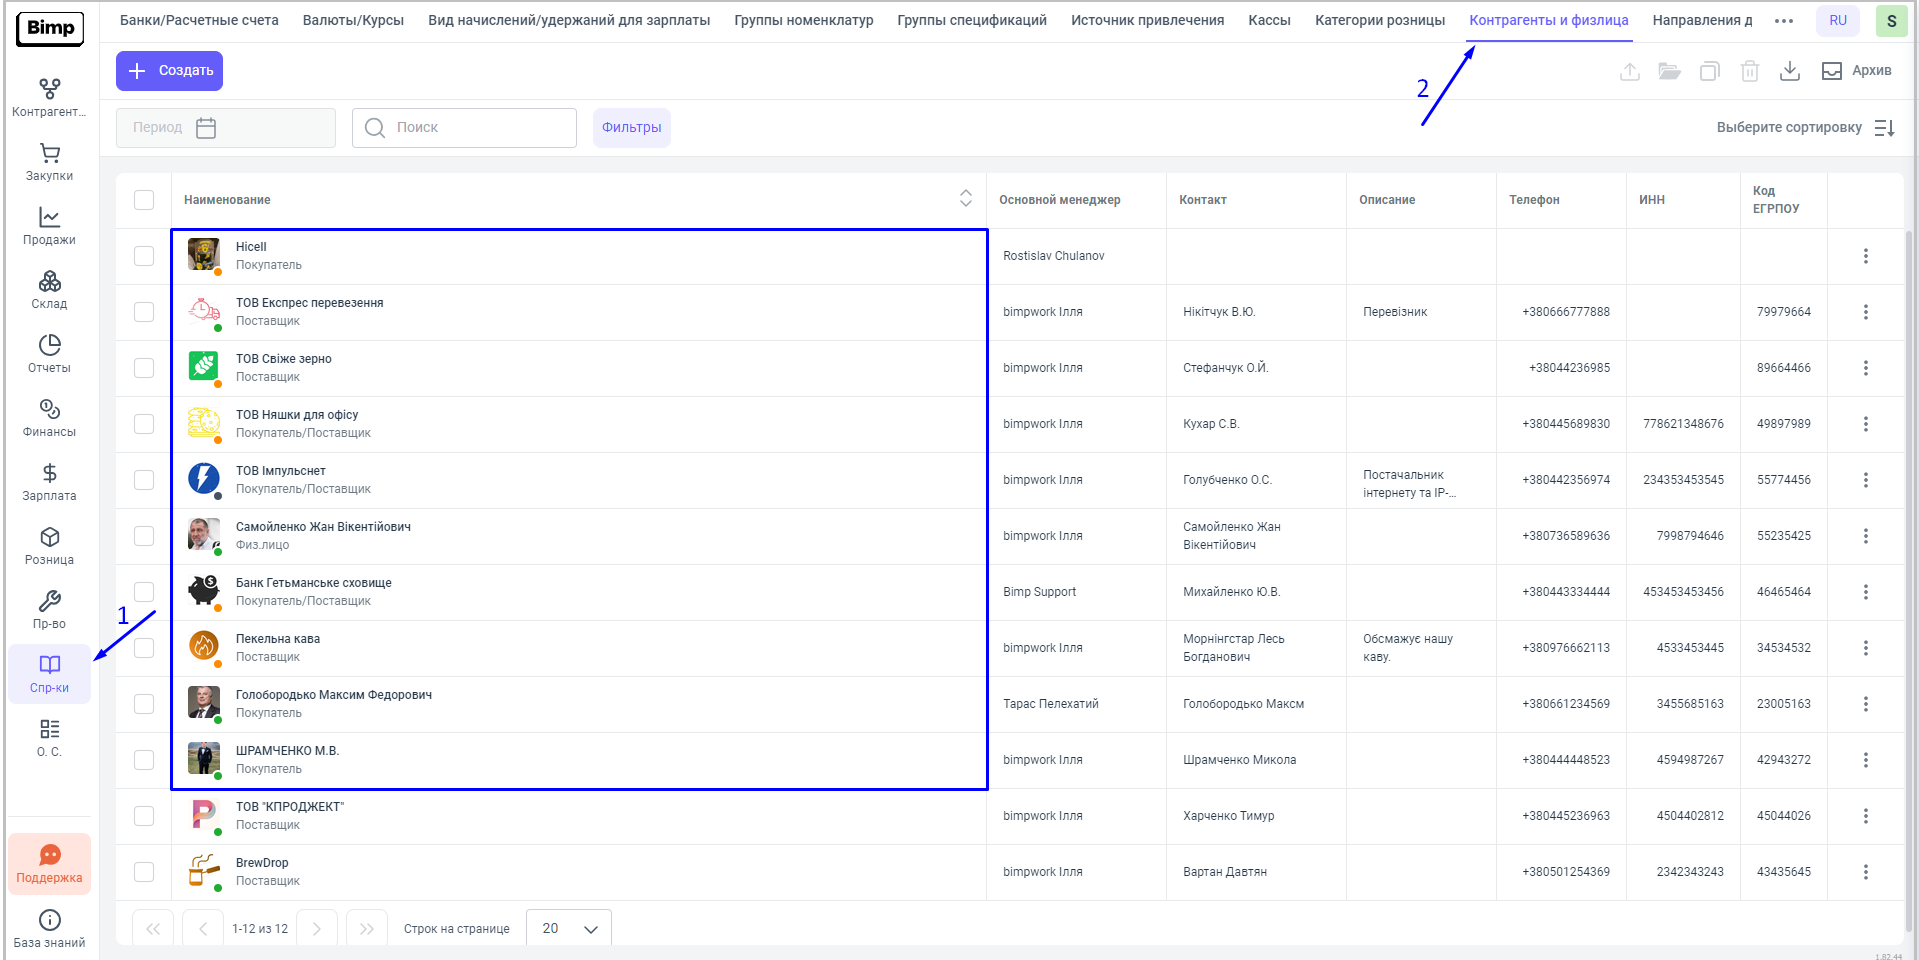Switch to the Кассы tab
This screenshot has width=1919, height=960.
pos(1269,21)
